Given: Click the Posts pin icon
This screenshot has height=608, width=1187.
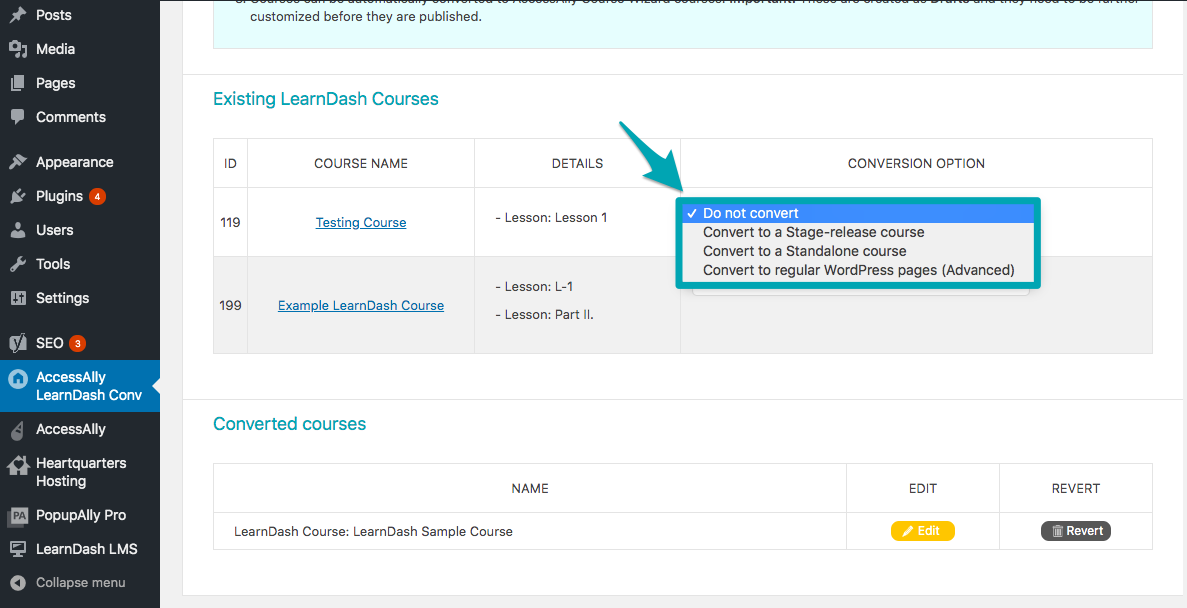Looking at the screenshot, I should click(18, 15).
